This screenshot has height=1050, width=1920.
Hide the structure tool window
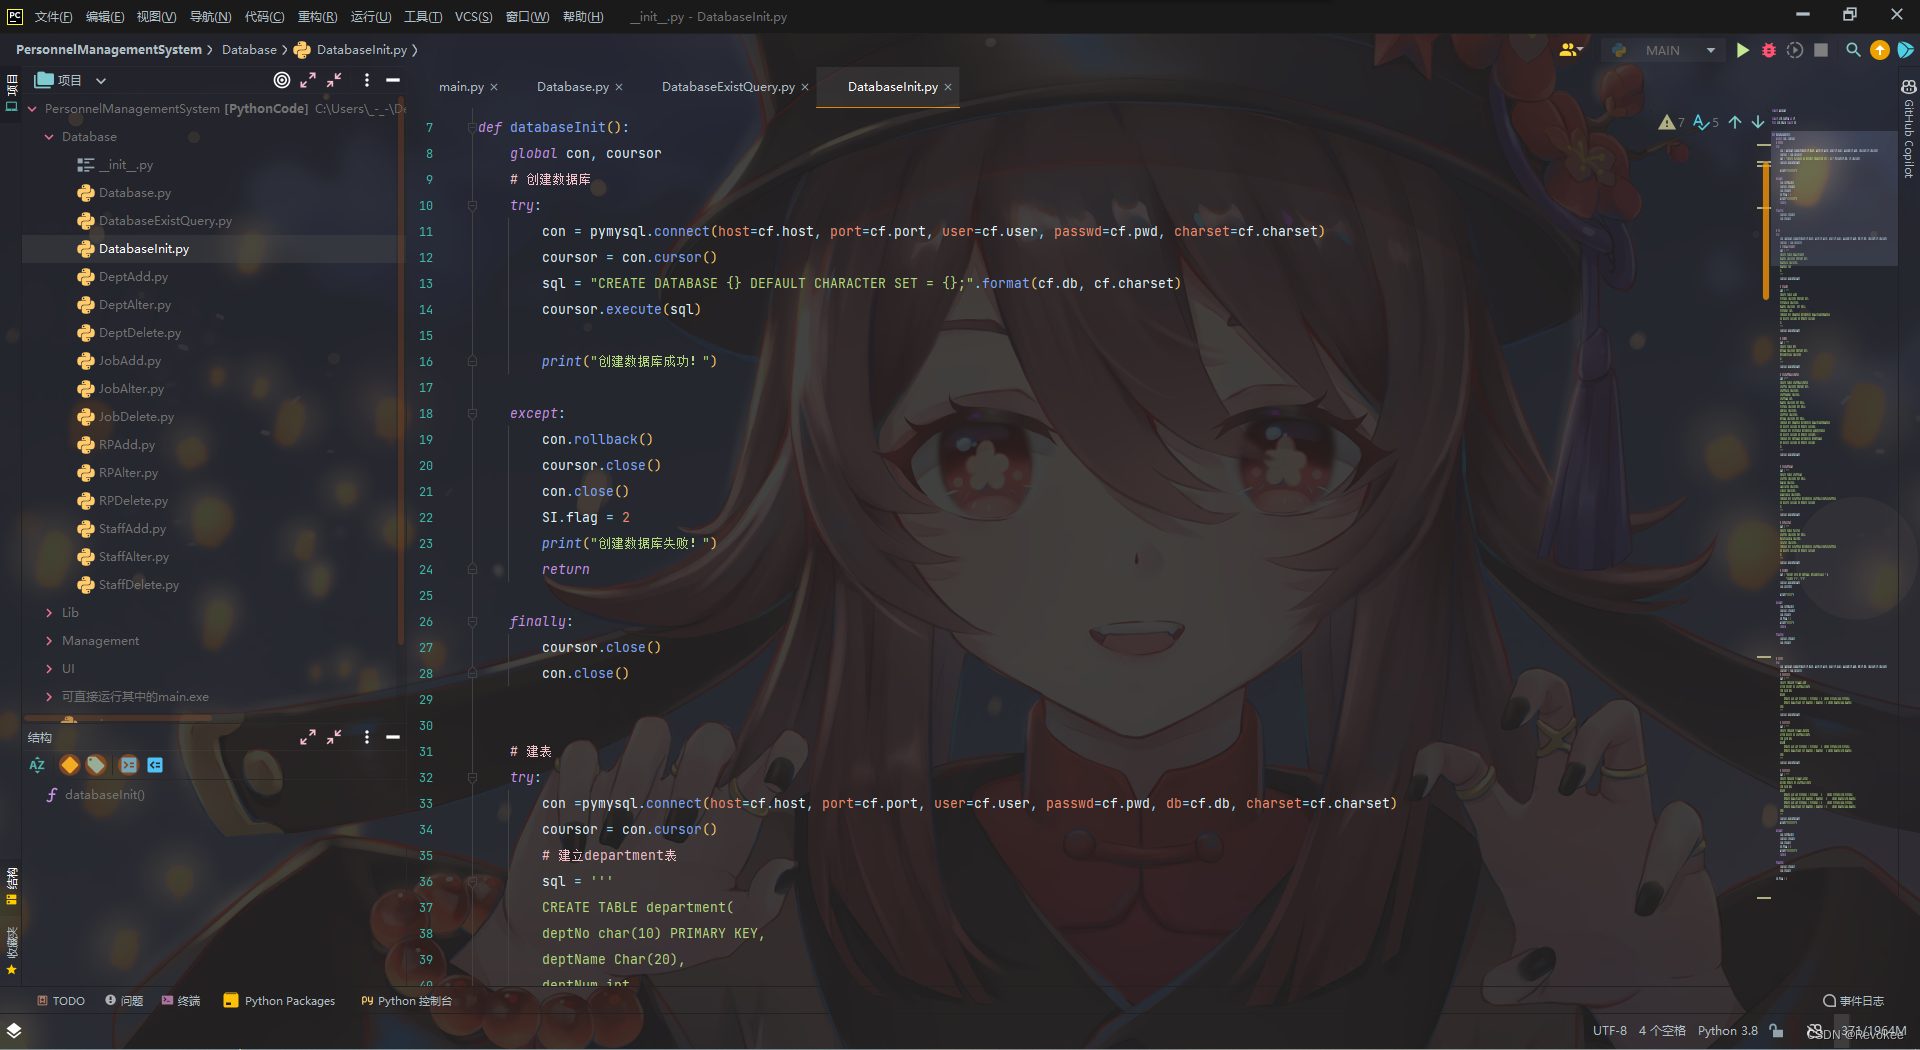pyautogui.click(x=393, y=737)
